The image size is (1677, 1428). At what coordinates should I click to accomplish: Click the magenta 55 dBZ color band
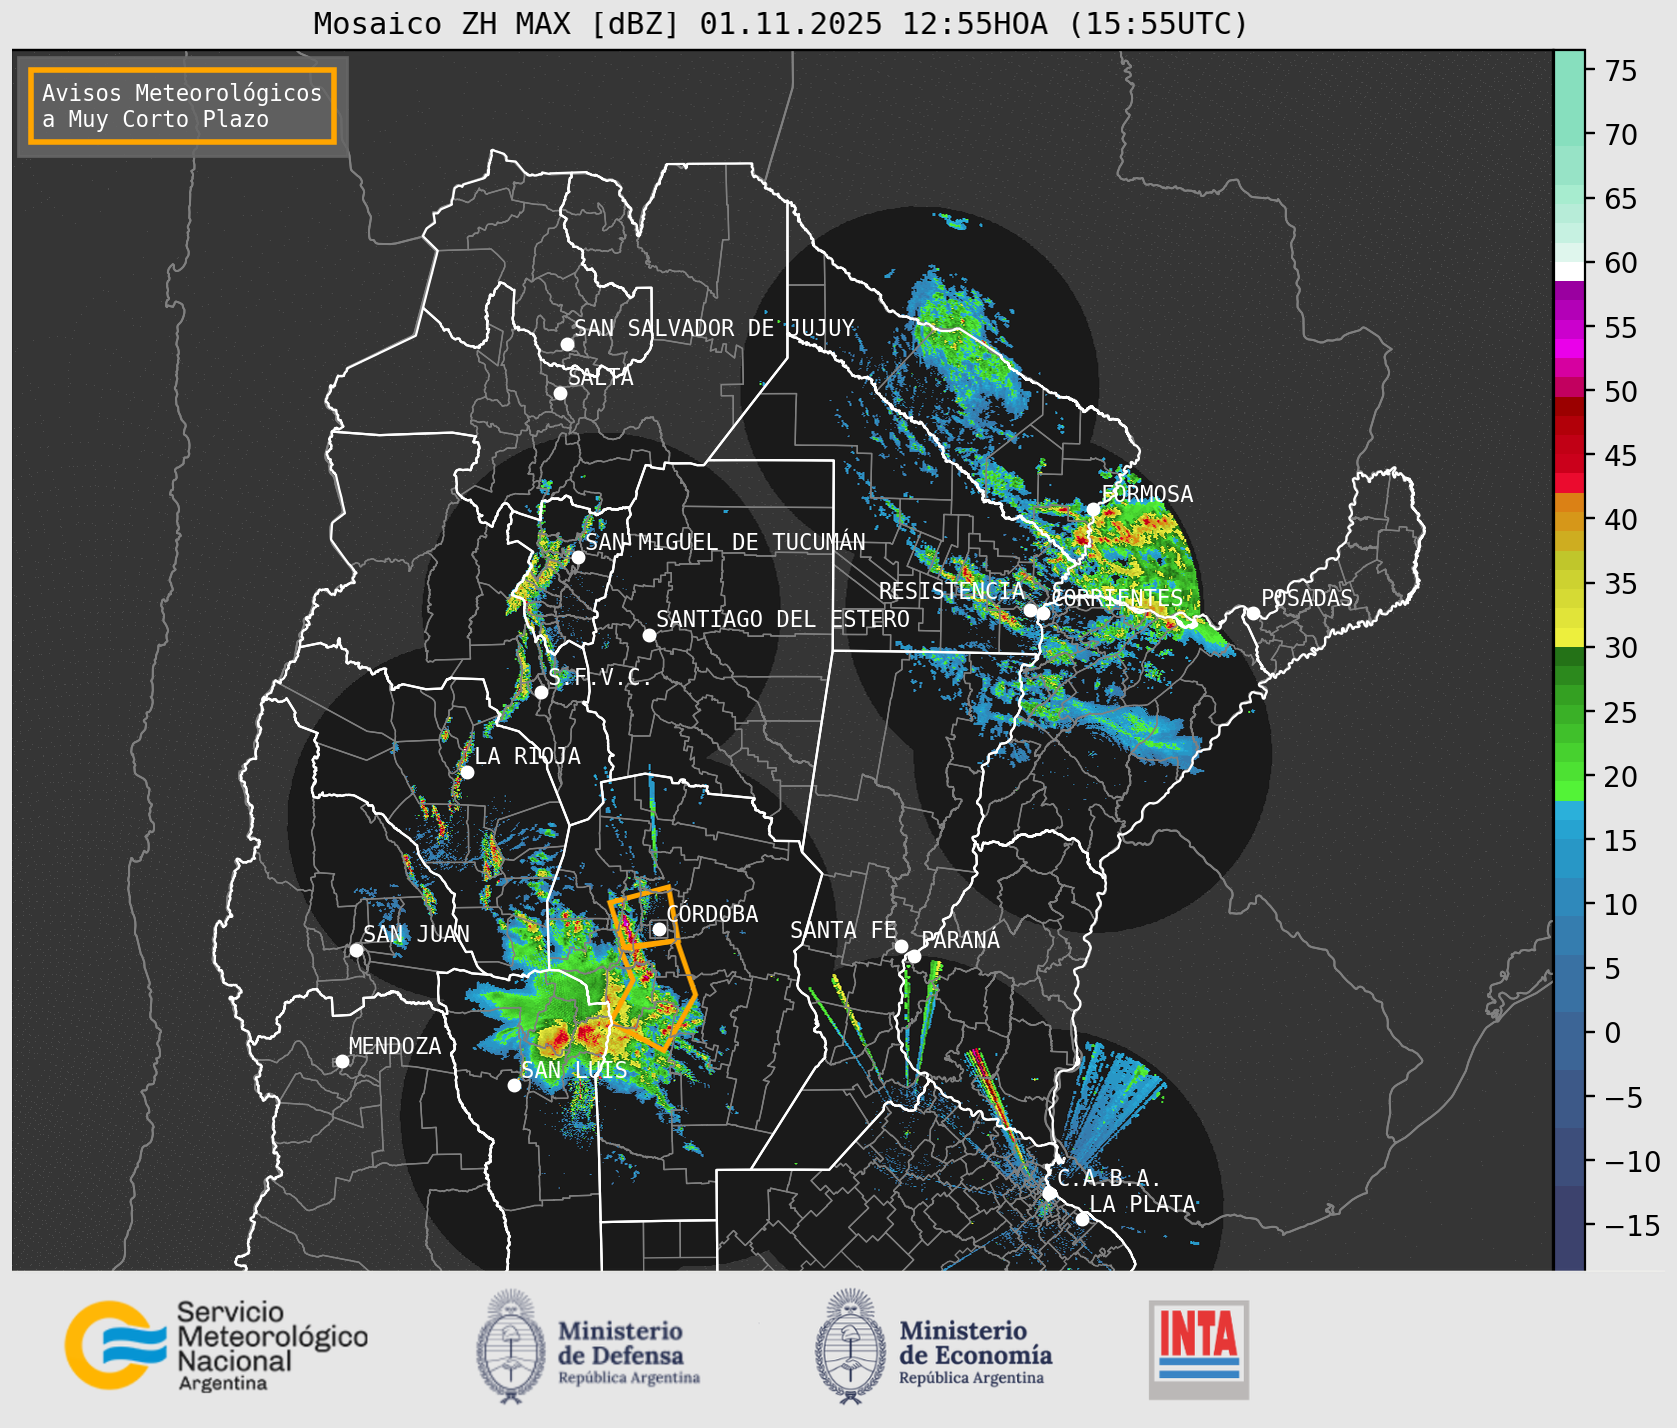[x=1569, y=329]
